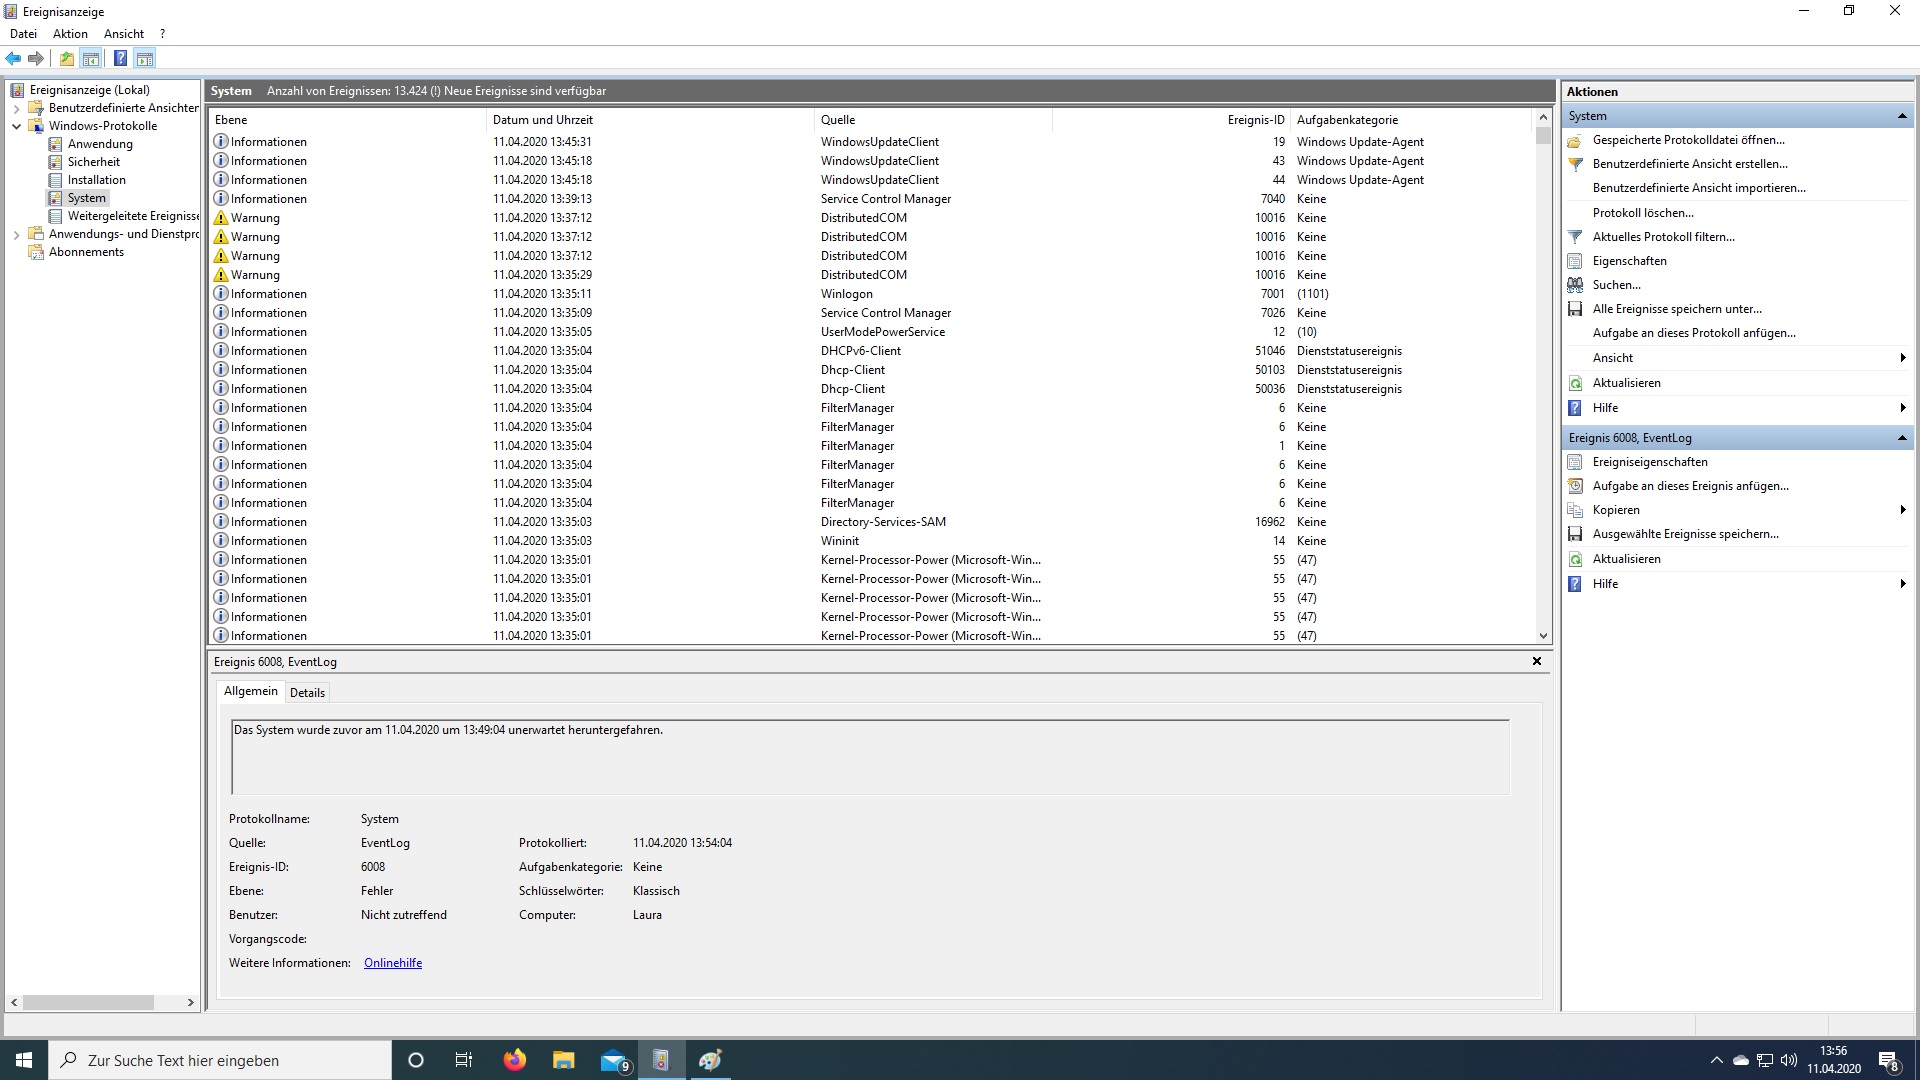This screenshot has width=1920, height=1080.
Task: Open Firefox from the taskbar
Action: pos(514,1060)
